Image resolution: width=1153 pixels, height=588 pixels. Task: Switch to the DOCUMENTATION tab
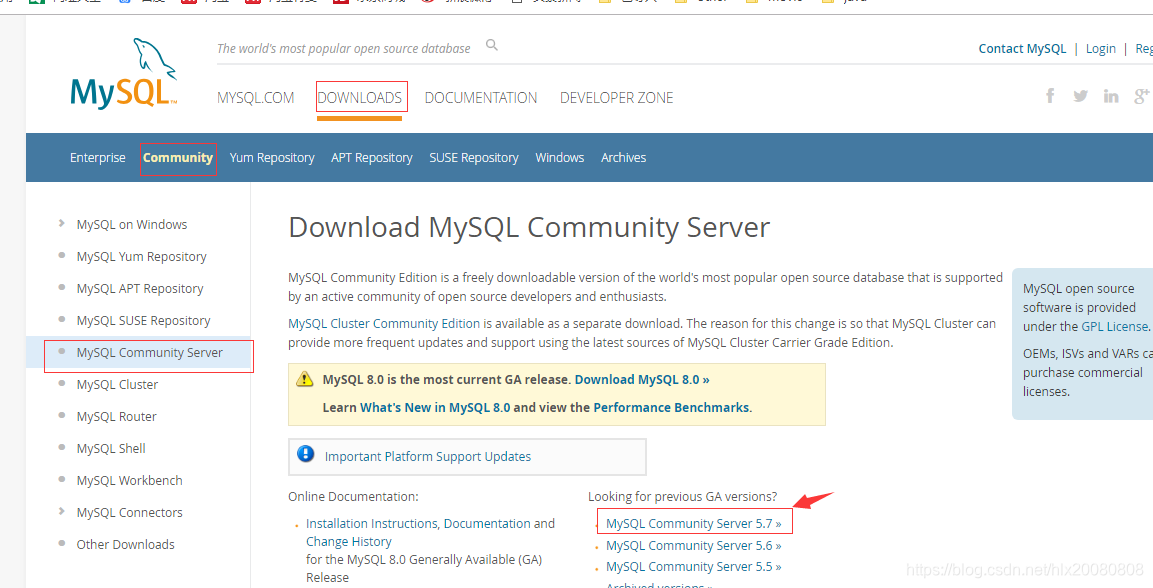tap(481, 98)
